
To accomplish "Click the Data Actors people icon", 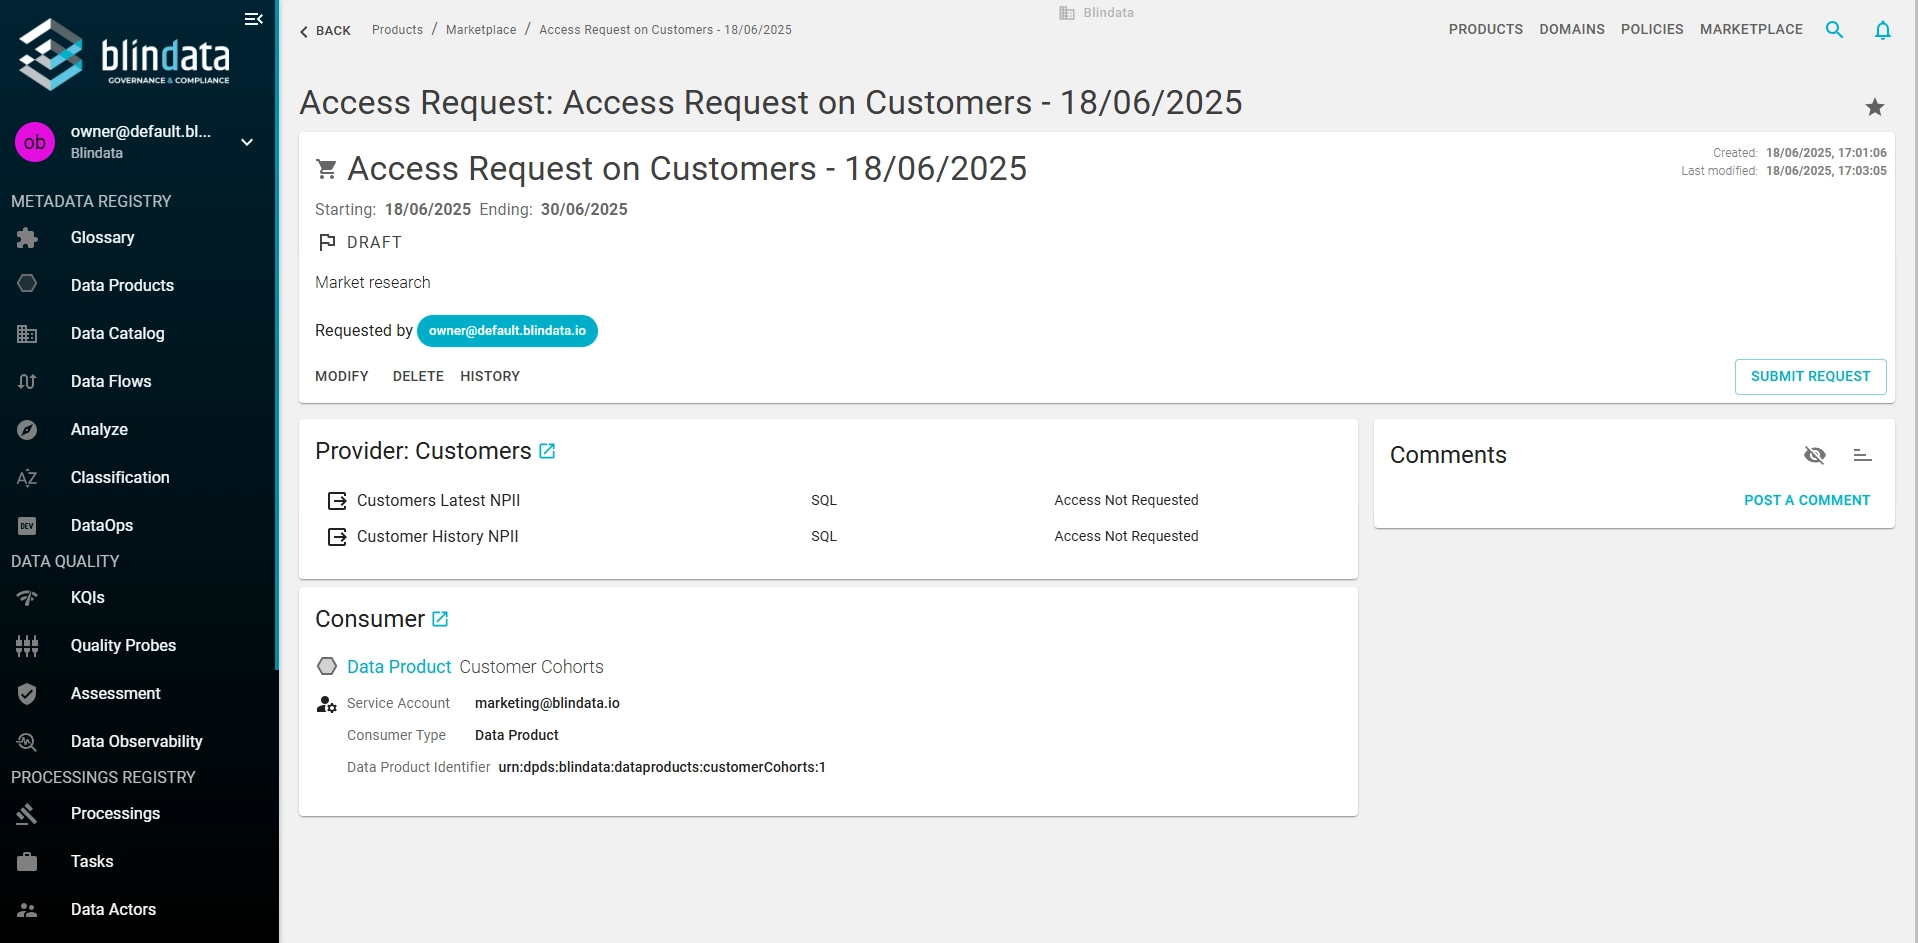I will click(27, 910).
